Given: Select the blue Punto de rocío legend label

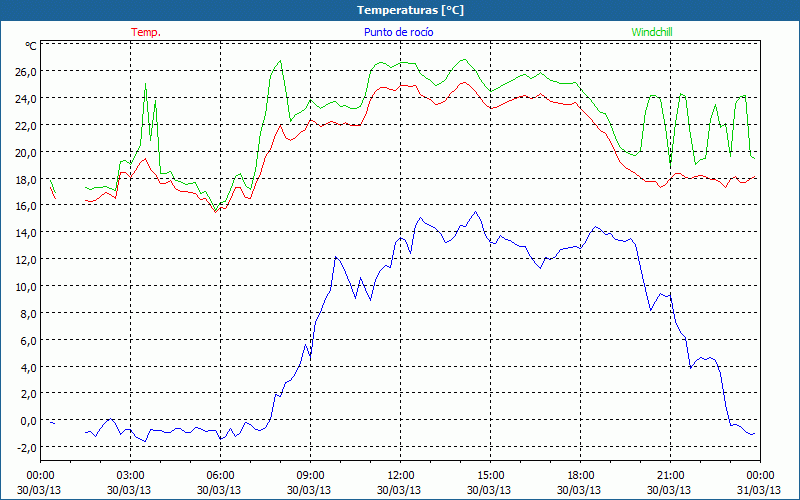Looking at the screenshot, I should click(x=398, y=32).
